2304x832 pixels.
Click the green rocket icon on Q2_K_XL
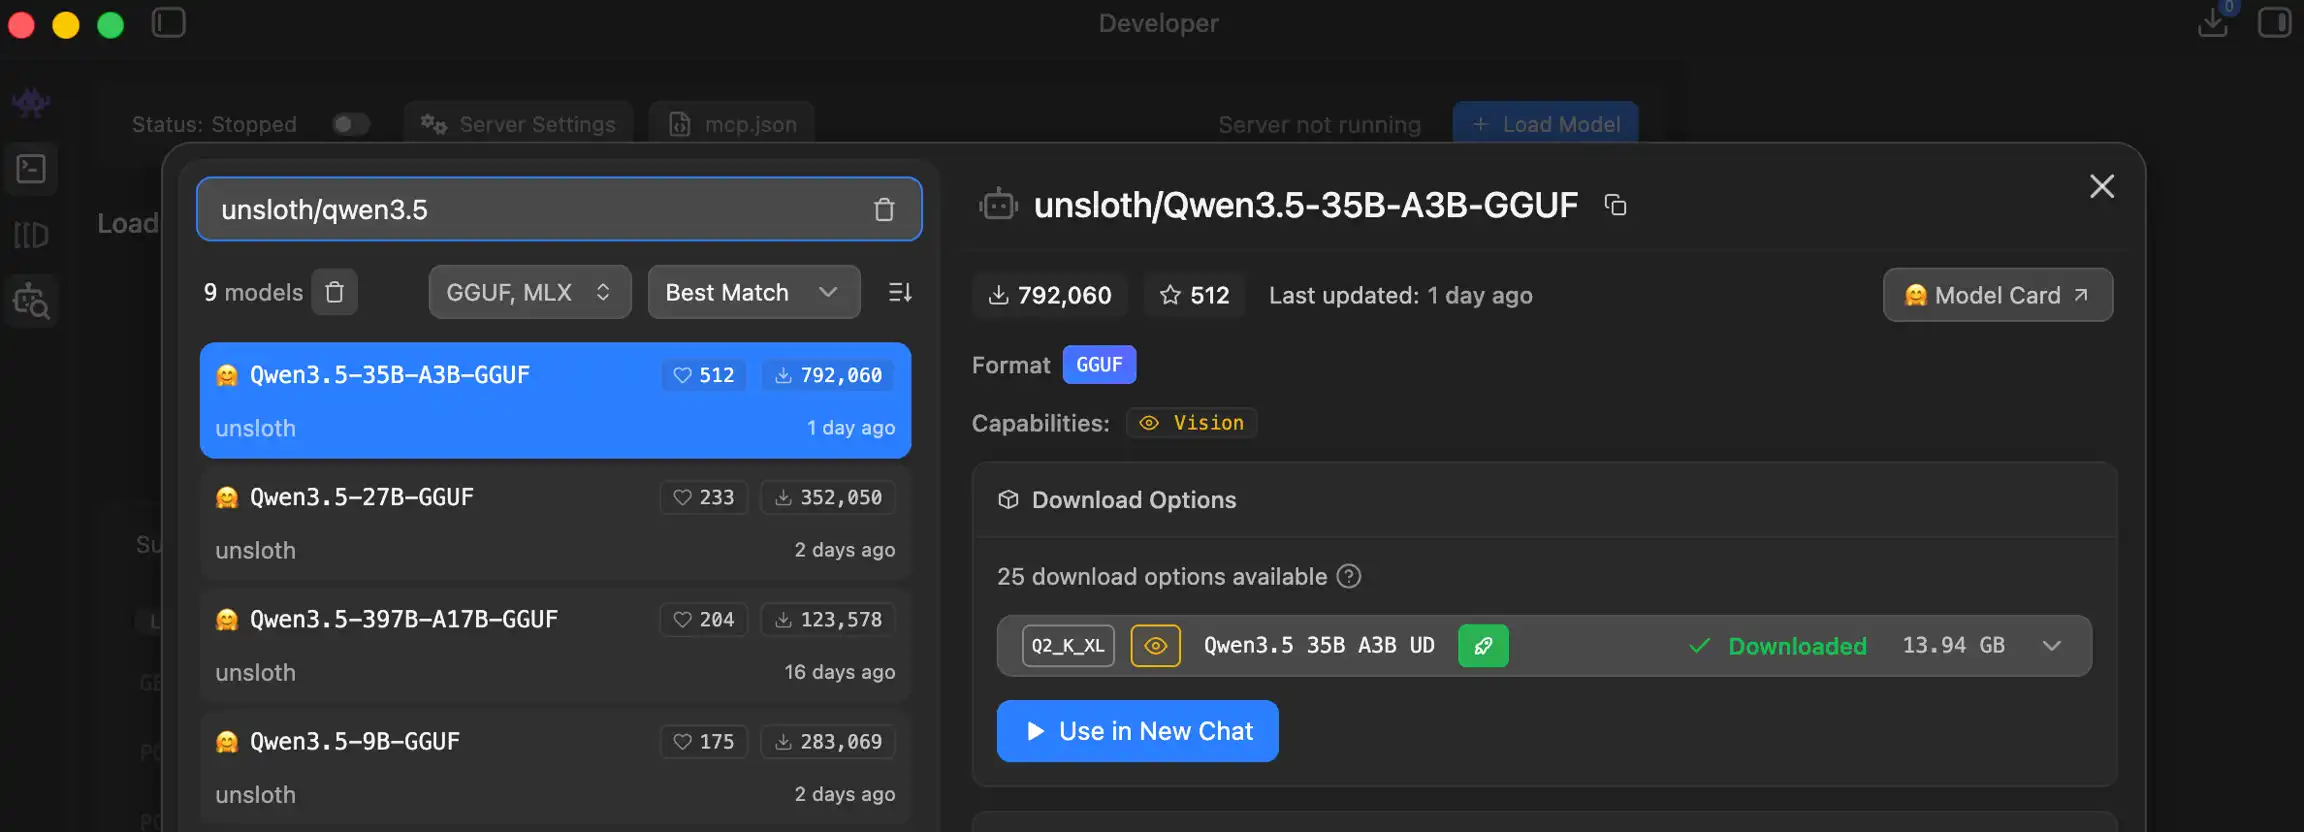pyautogui.click(x=1483, y=646)
